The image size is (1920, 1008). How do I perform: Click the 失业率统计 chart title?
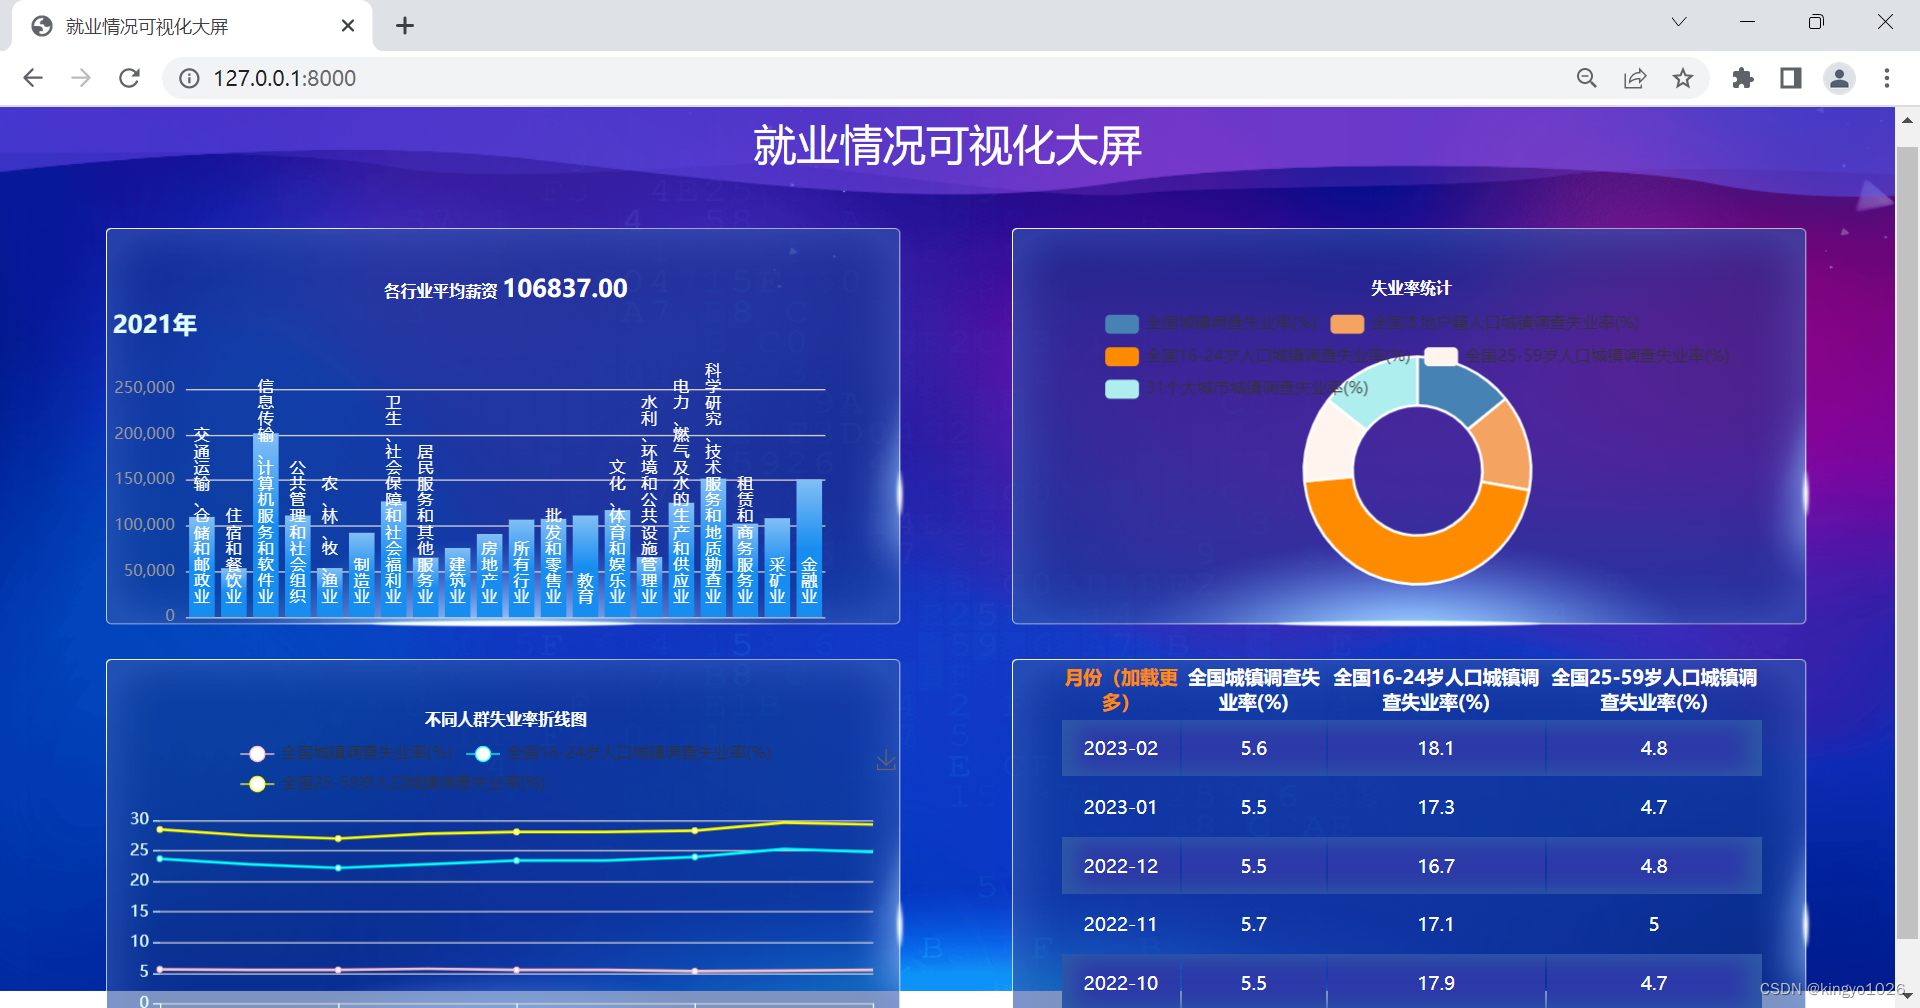click(1410, 288)
